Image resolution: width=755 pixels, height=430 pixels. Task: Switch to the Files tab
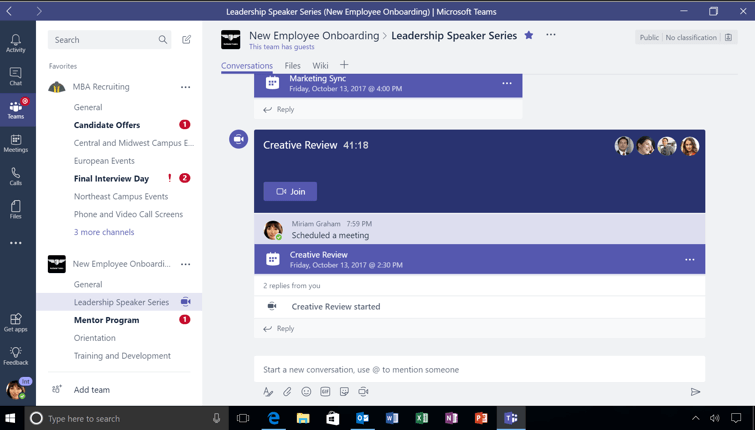point(292,65)
